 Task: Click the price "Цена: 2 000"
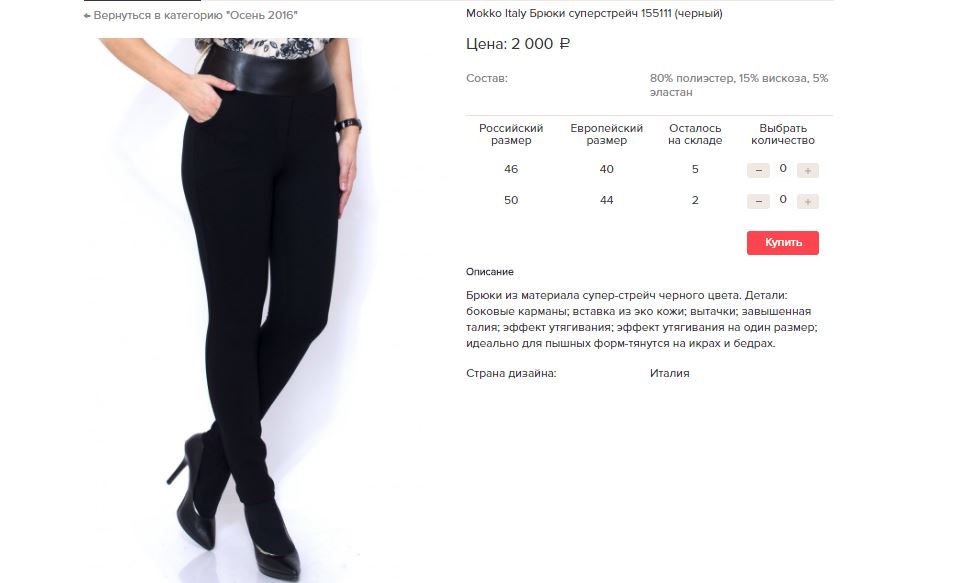(x=518, y=44)
